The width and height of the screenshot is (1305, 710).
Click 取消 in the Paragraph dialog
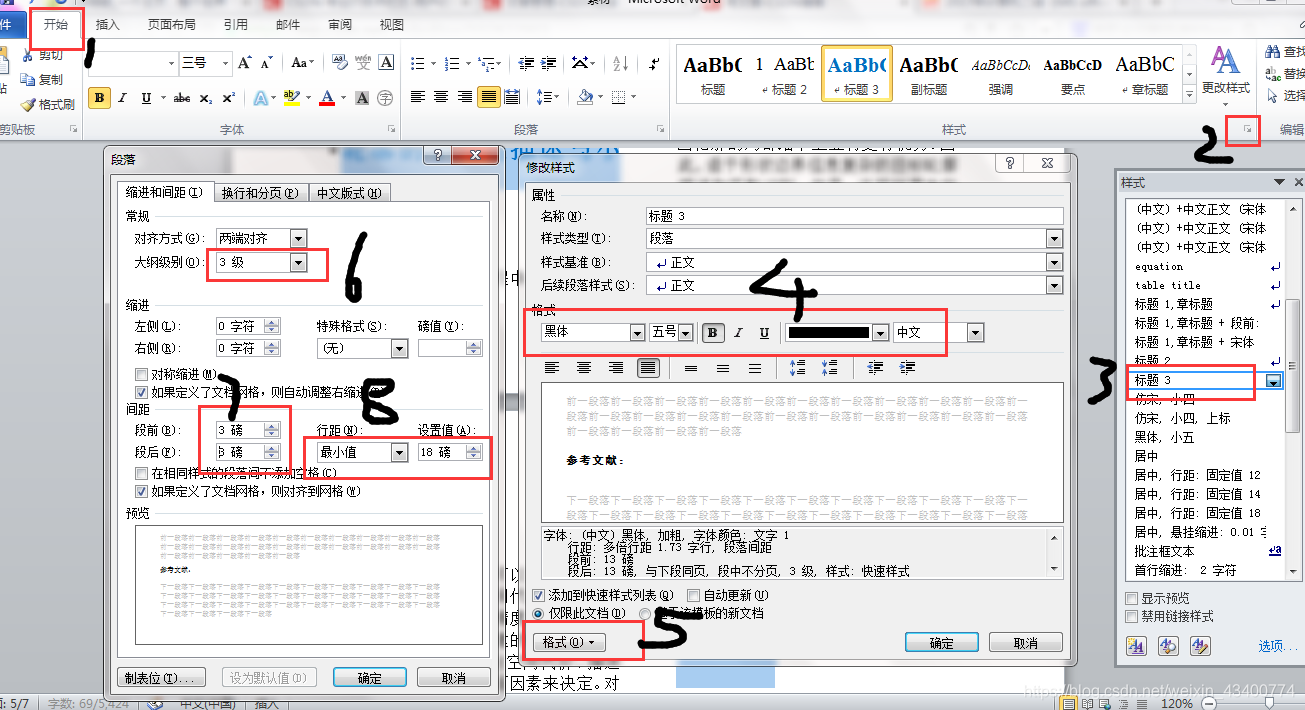point(454,678)
